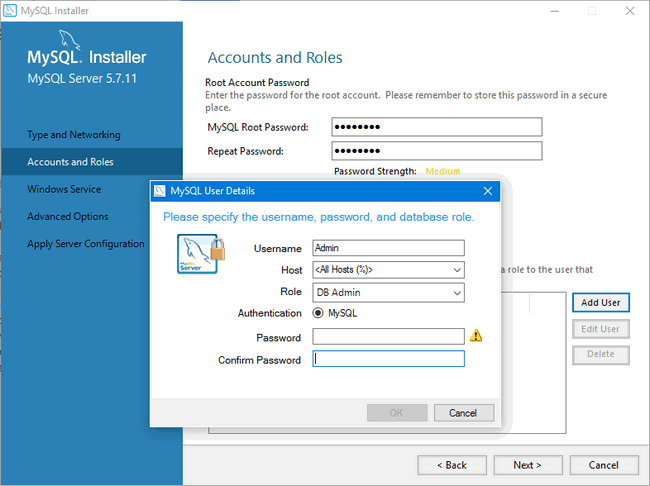Cancel the MySQL User Details dialog

463,413
